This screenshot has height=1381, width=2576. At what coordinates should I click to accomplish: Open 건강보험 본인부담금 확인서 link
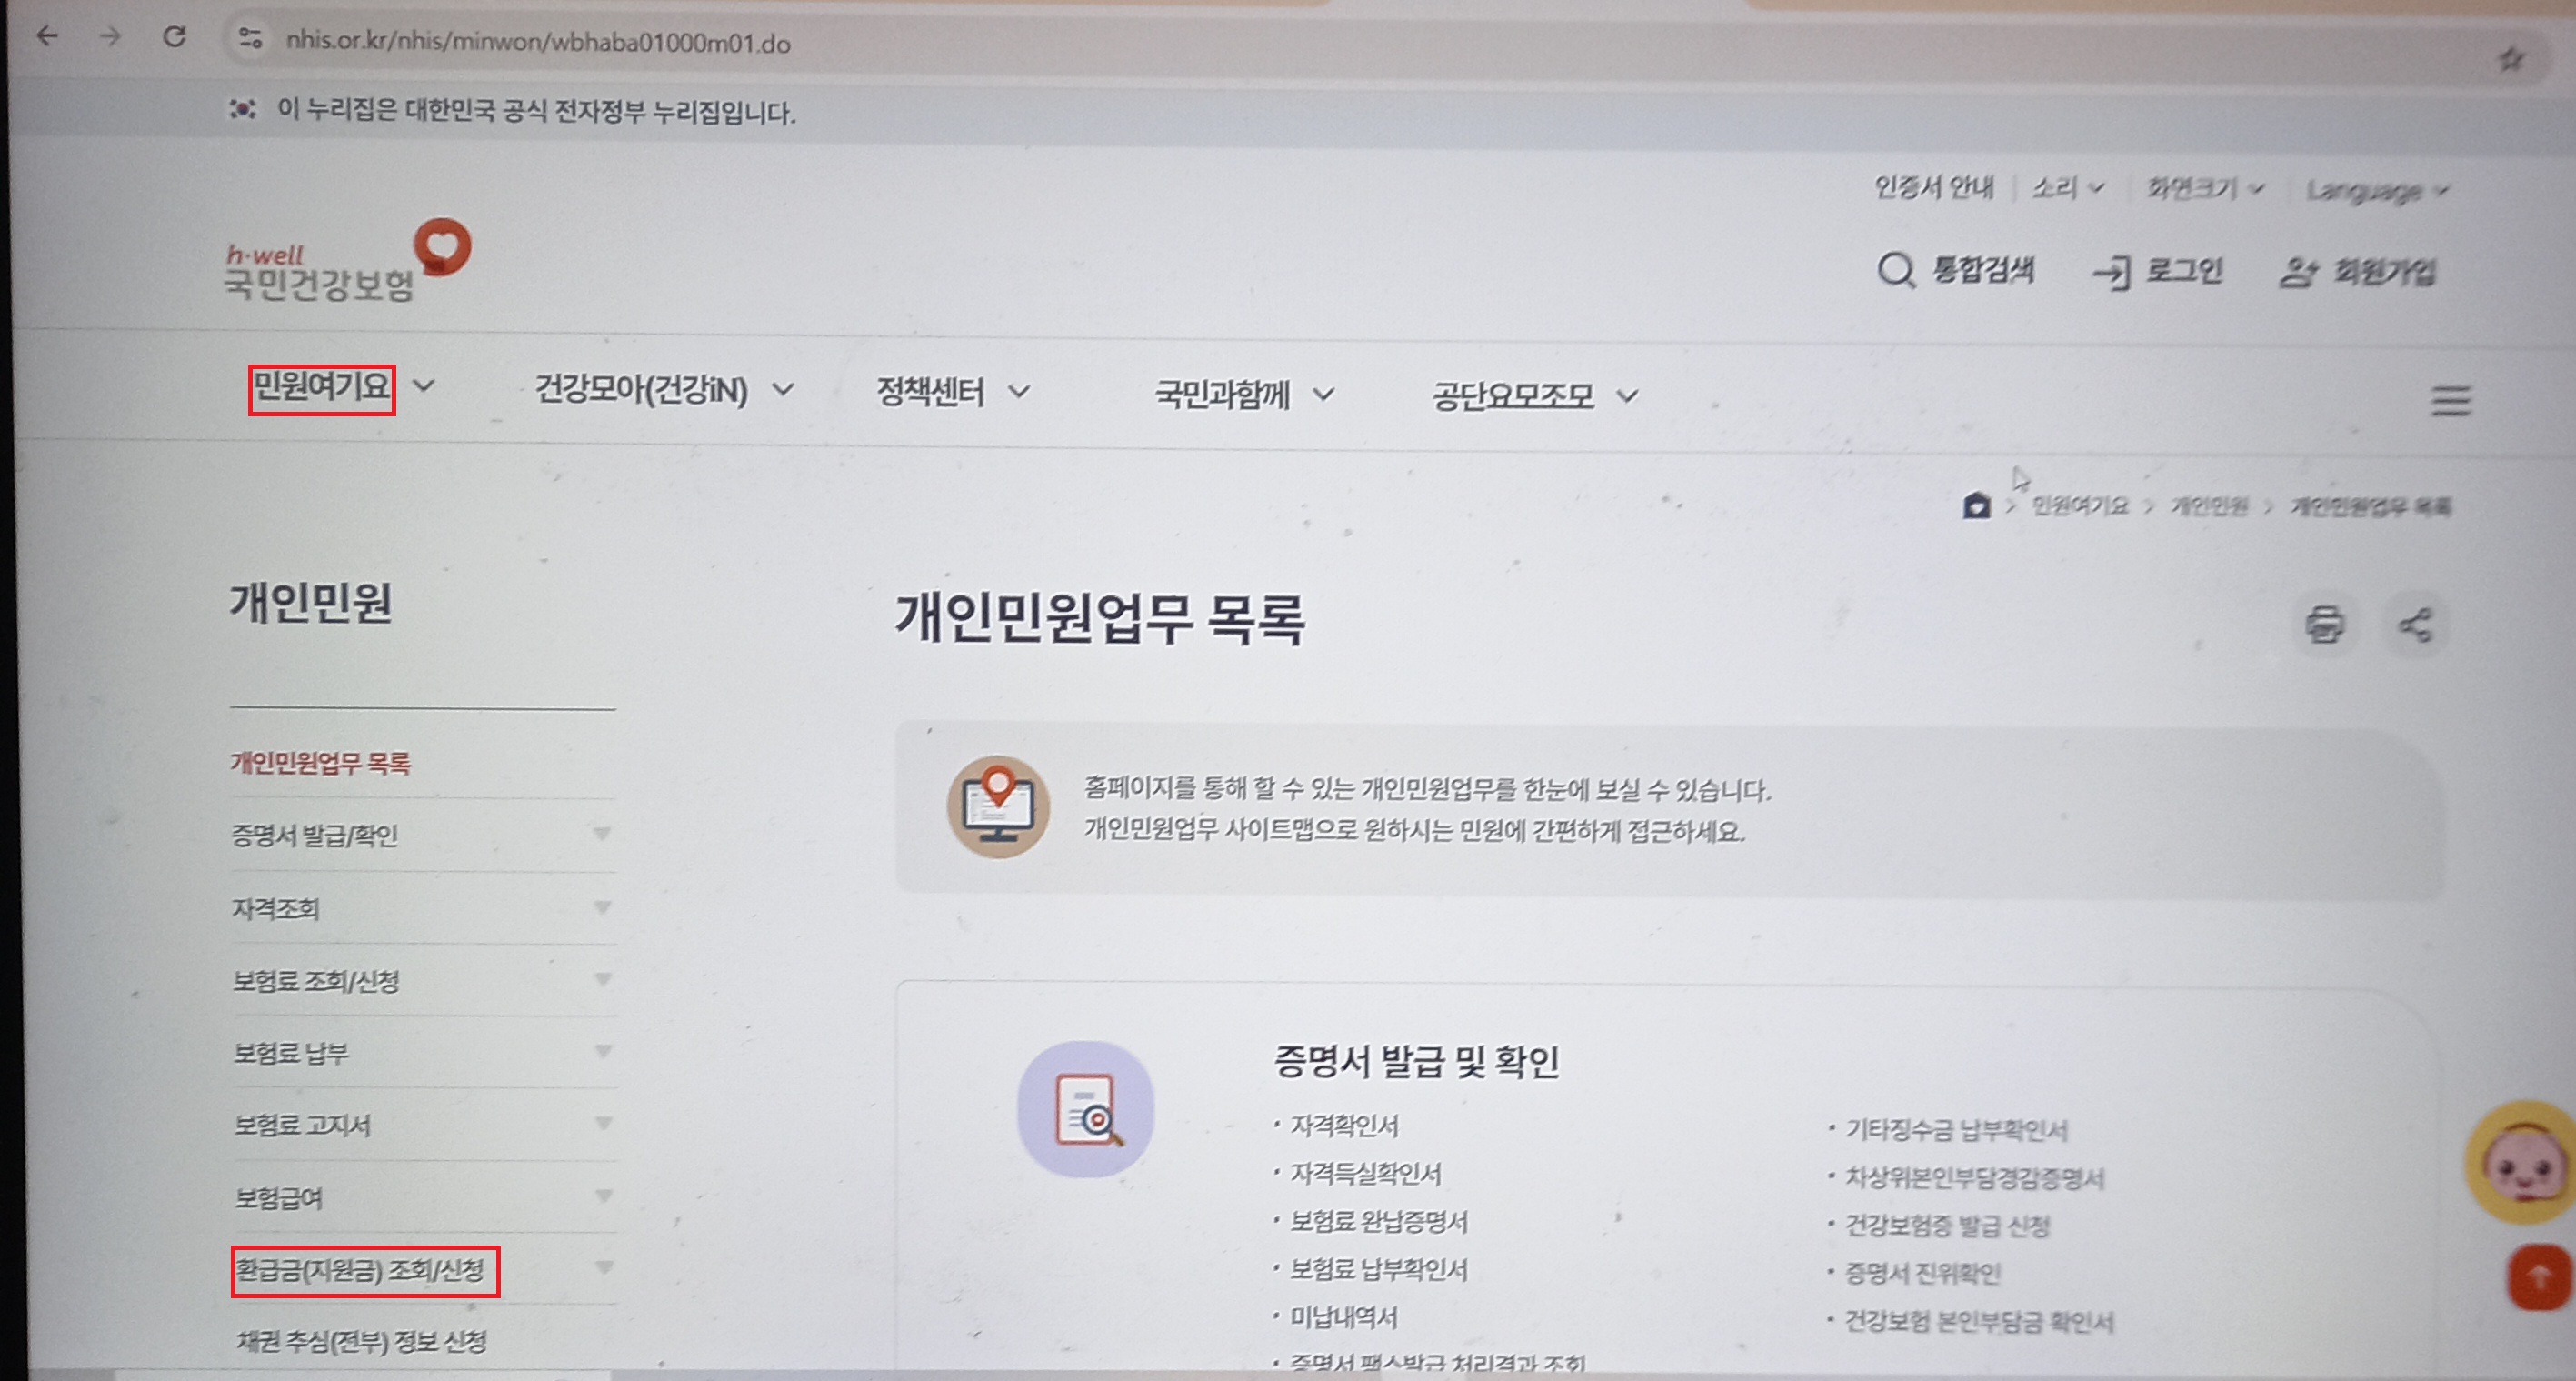tap(1979, 1322)
